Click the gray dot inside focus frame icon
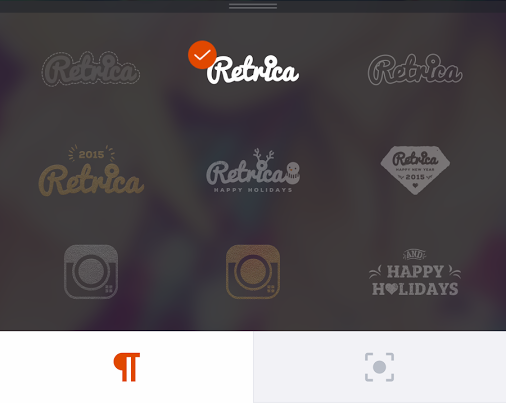This screenshot has height=403, width=506. tap(379, 367)
